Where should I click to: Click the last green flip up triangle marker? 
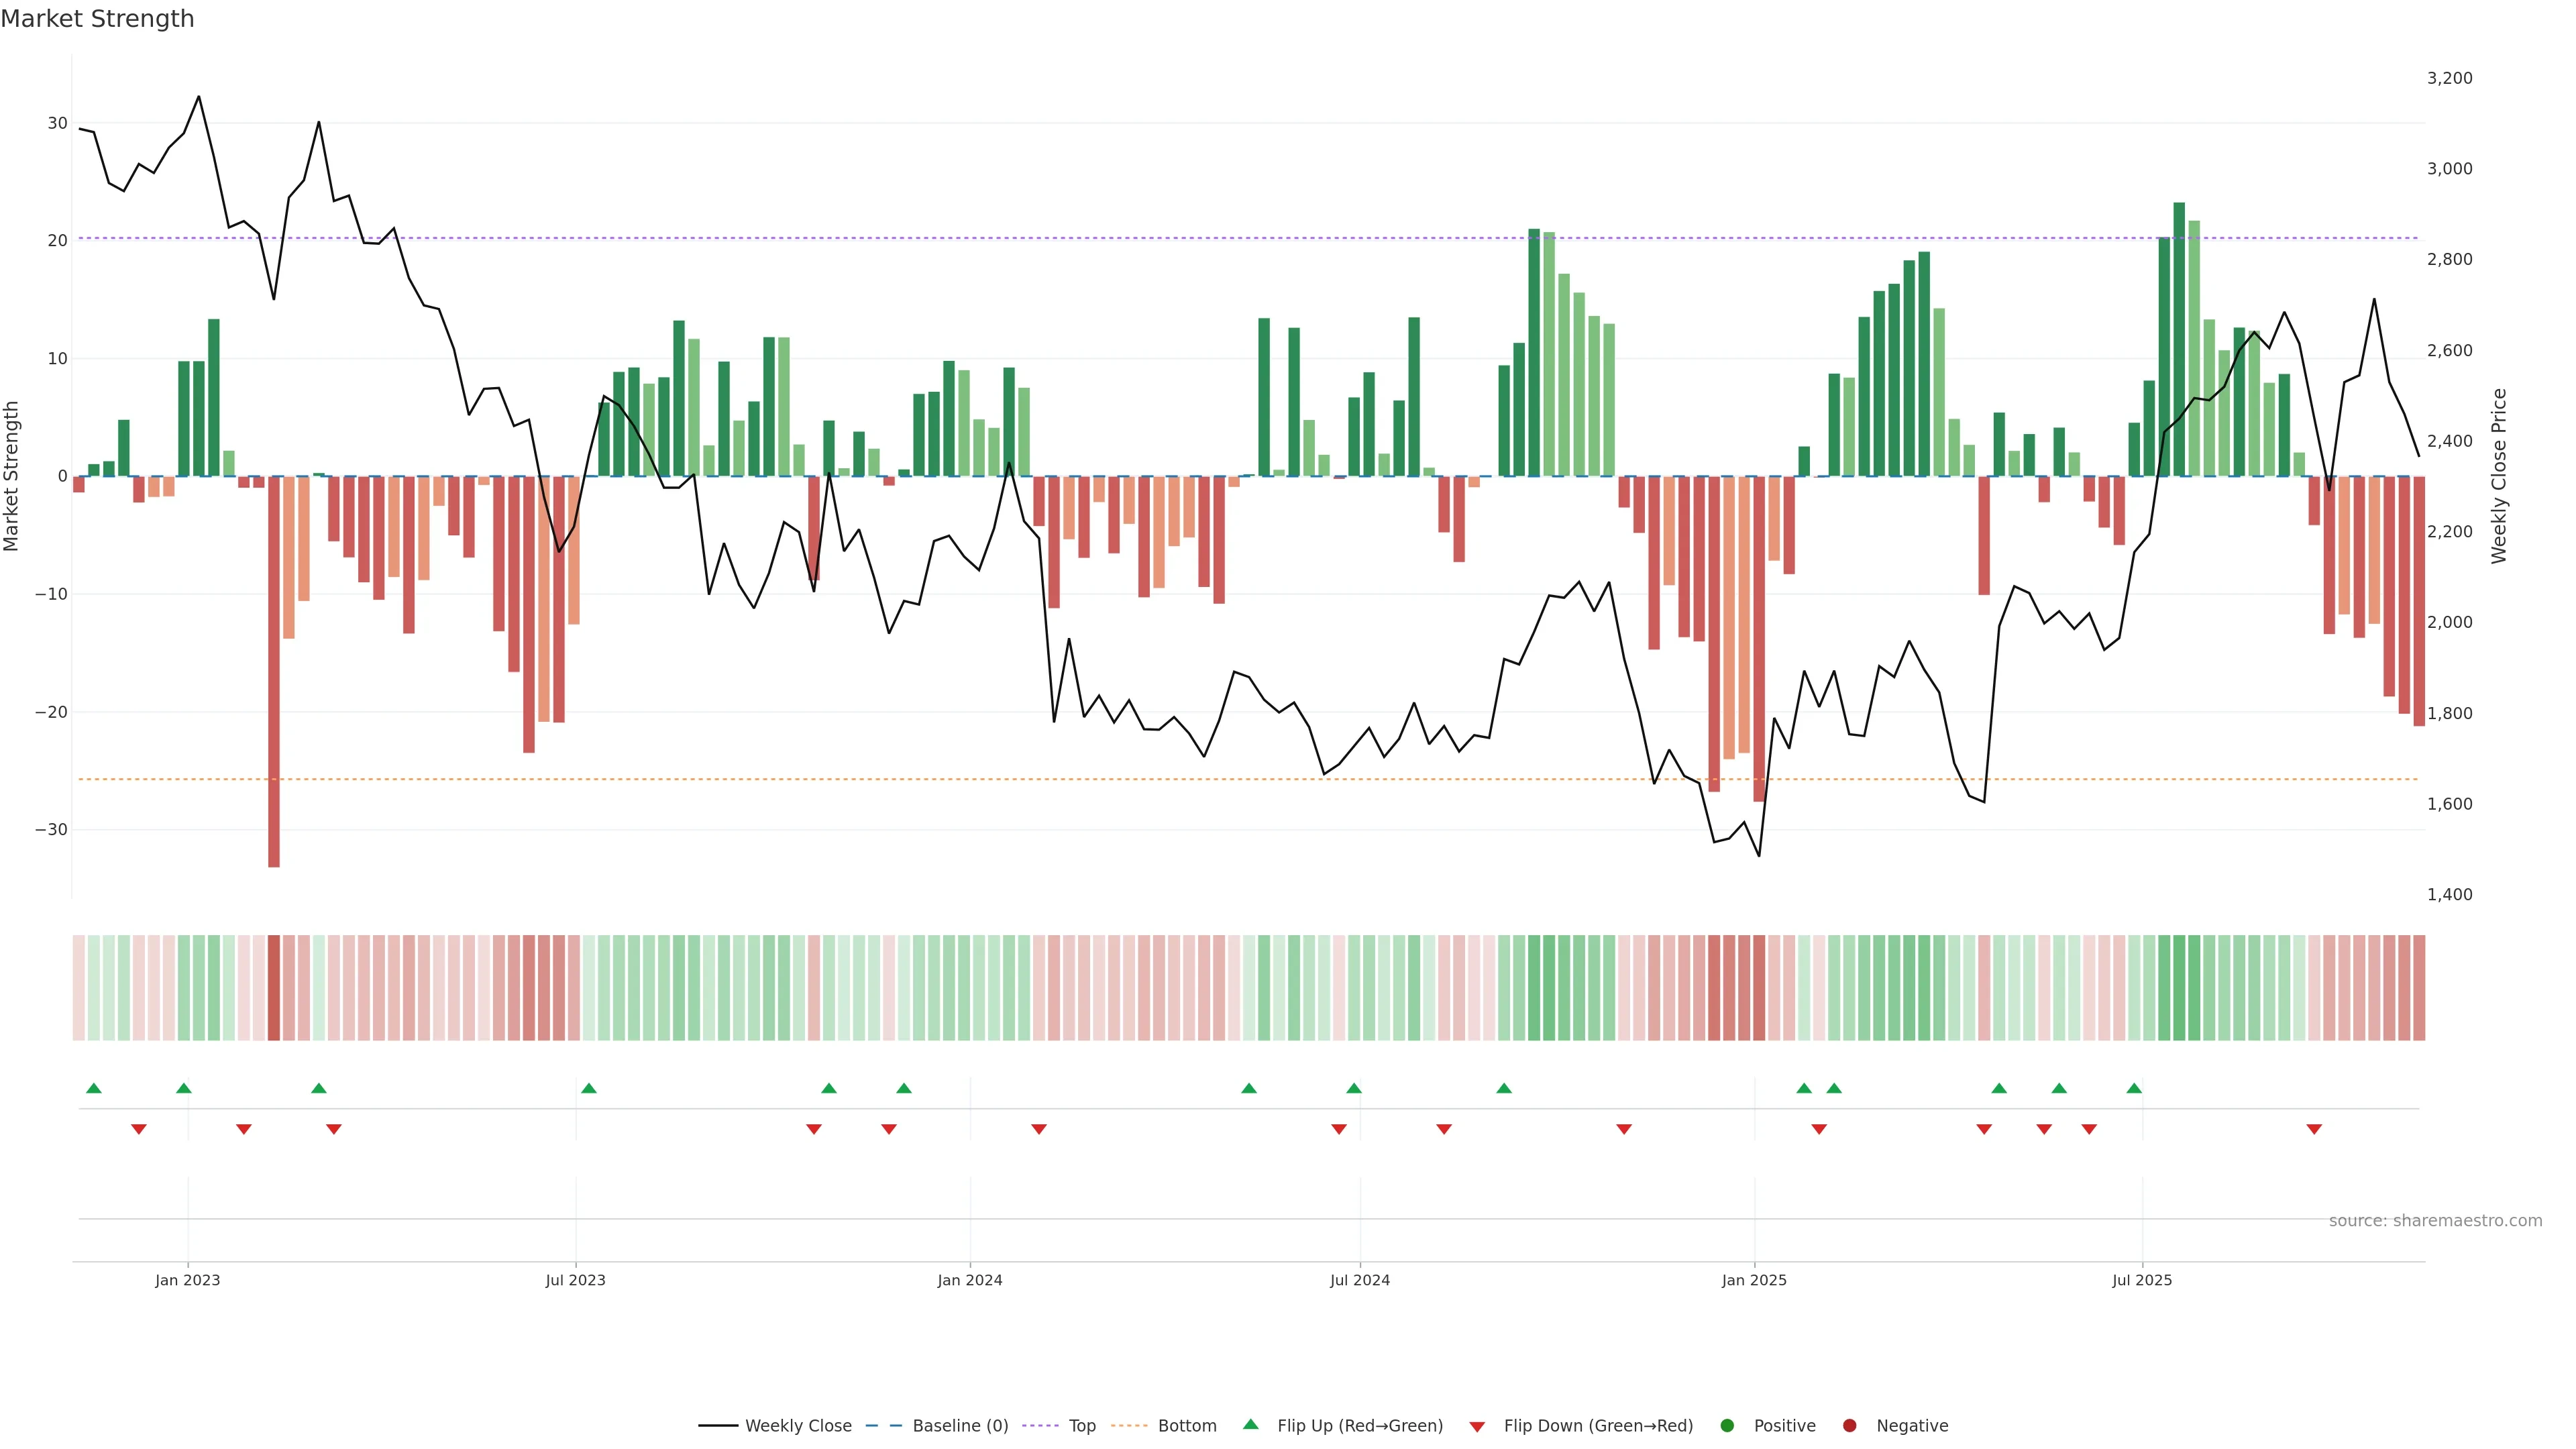coord(2134,1088)
